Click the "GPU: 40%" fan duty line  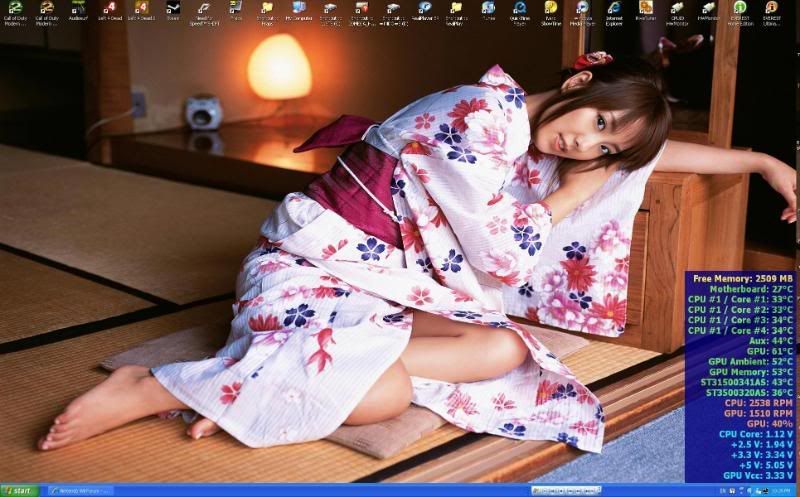point(770,424)
